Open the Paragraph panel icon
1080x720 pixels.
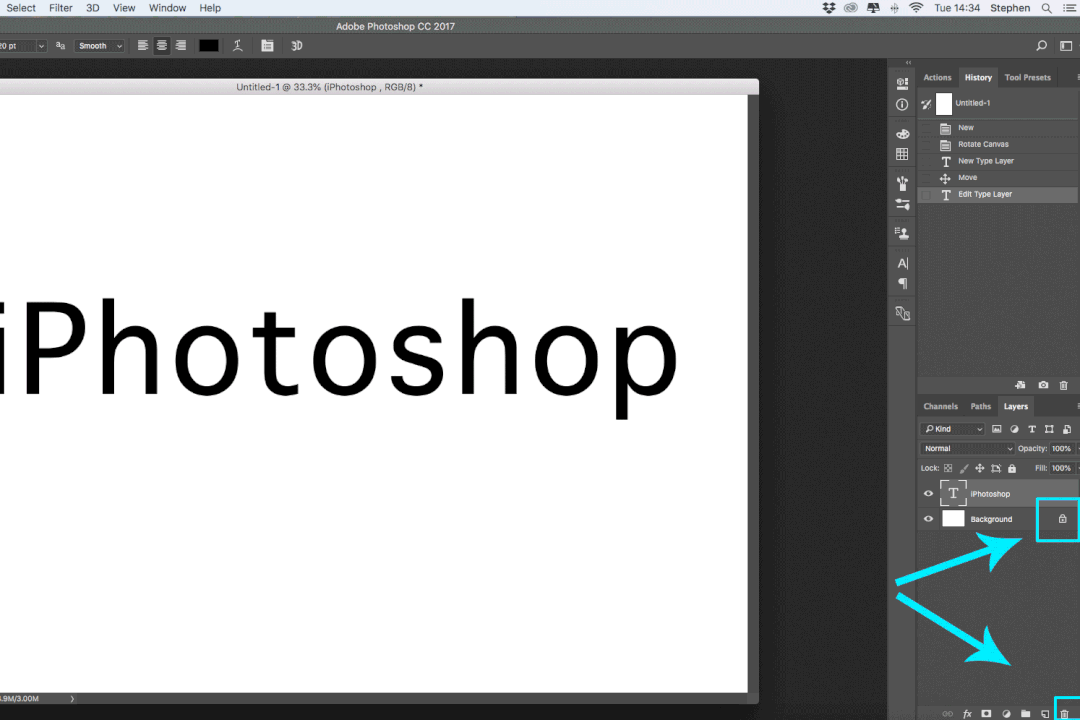pos(902,284)
